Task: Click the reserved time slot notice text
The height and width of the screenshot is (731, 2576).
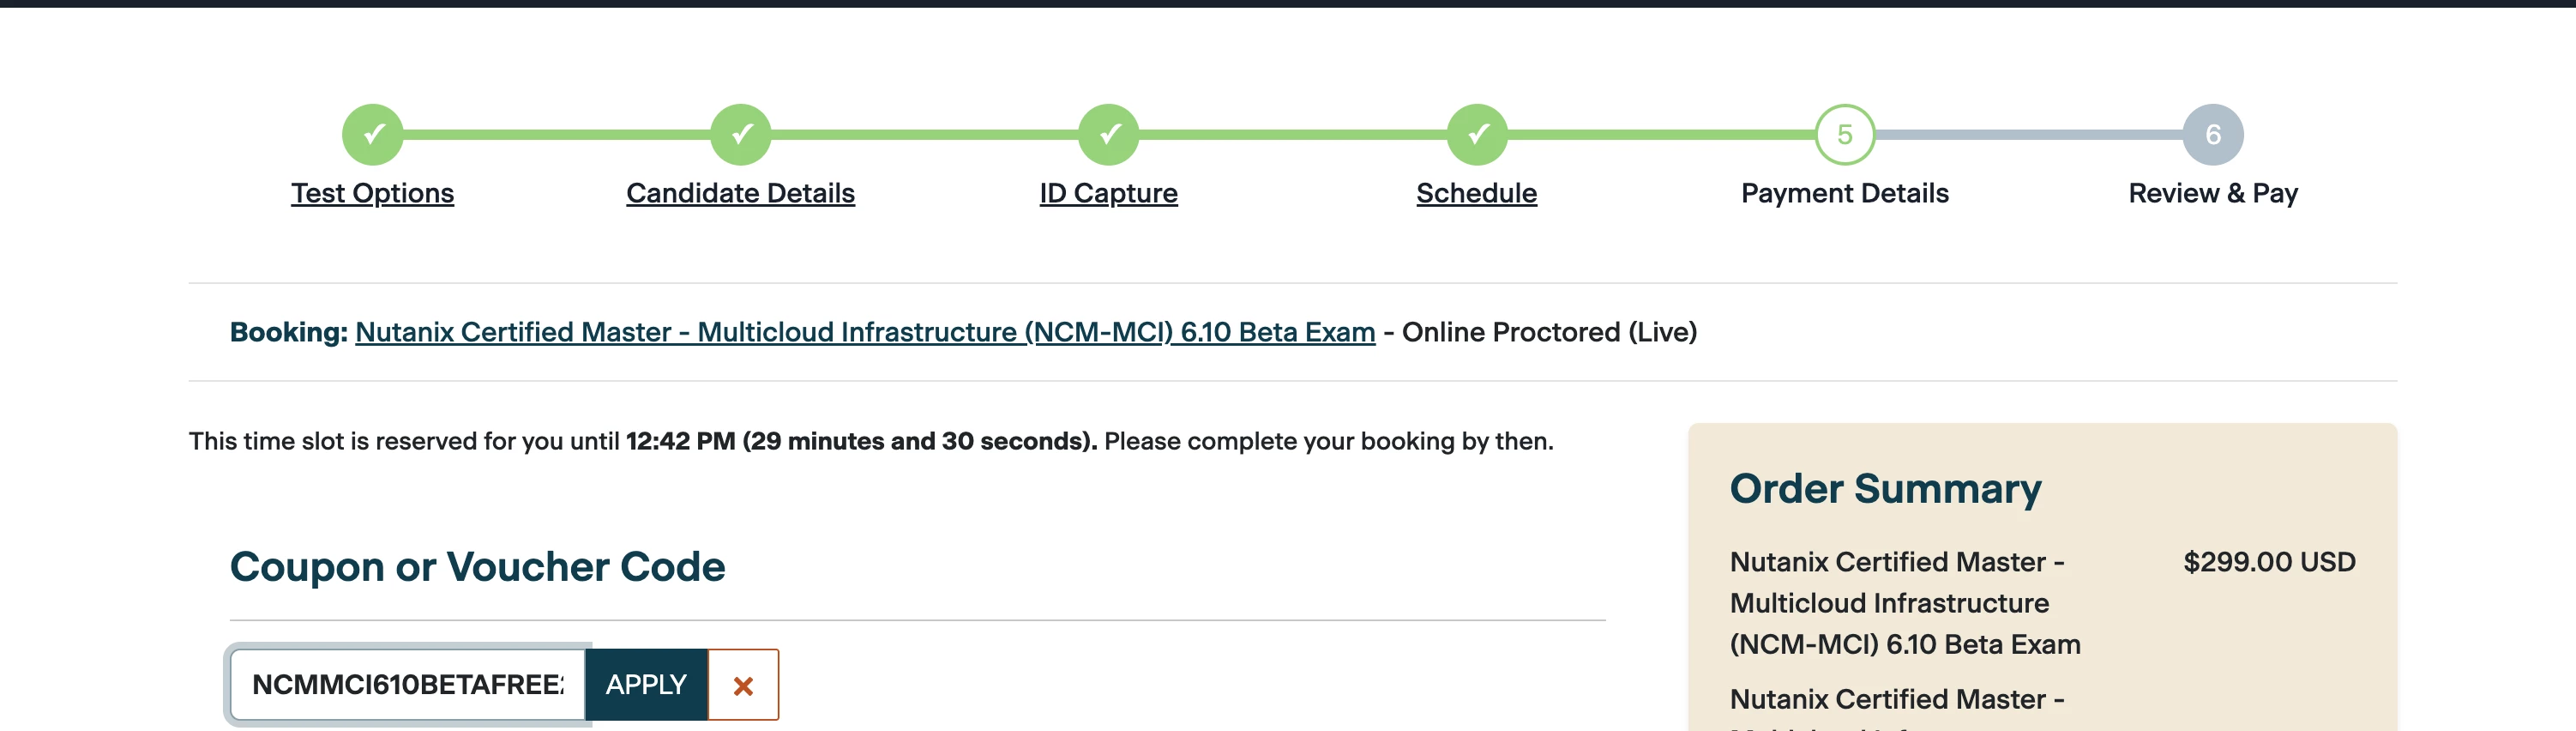Action: (871, 441)
